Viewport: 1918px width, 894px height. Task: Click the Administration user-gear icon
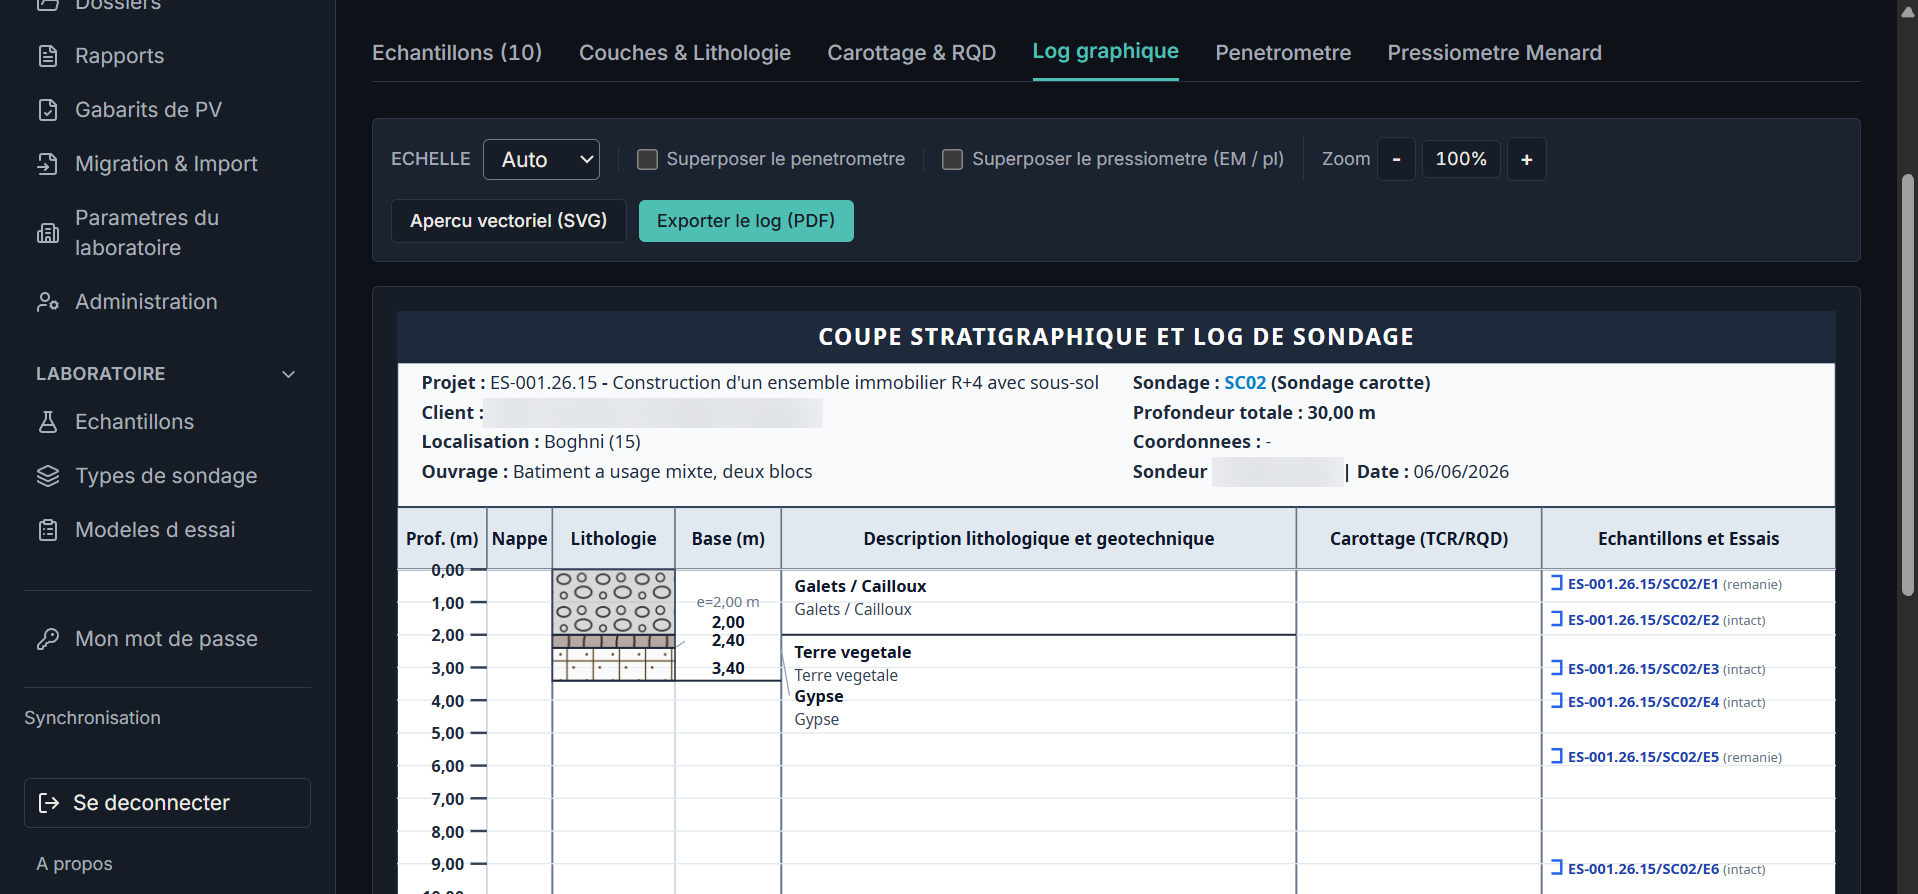(x=48, y=302)
